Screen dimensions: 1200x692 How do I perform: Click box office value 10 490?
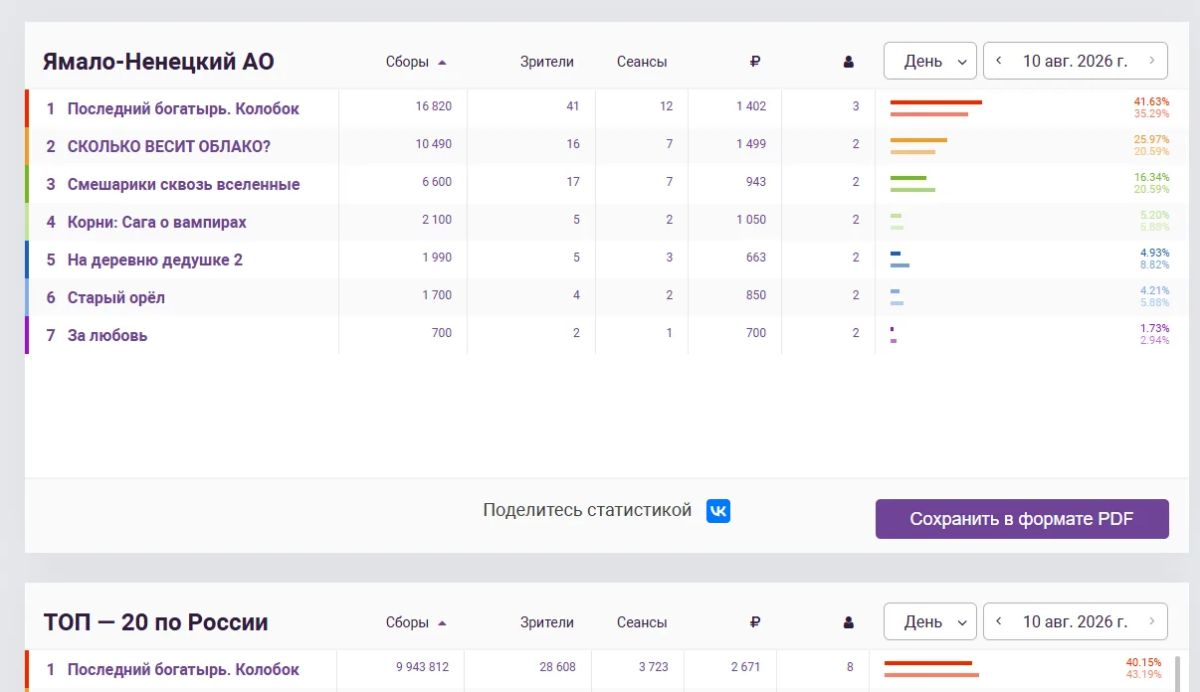pyautogui.click(x=434, y=144)
